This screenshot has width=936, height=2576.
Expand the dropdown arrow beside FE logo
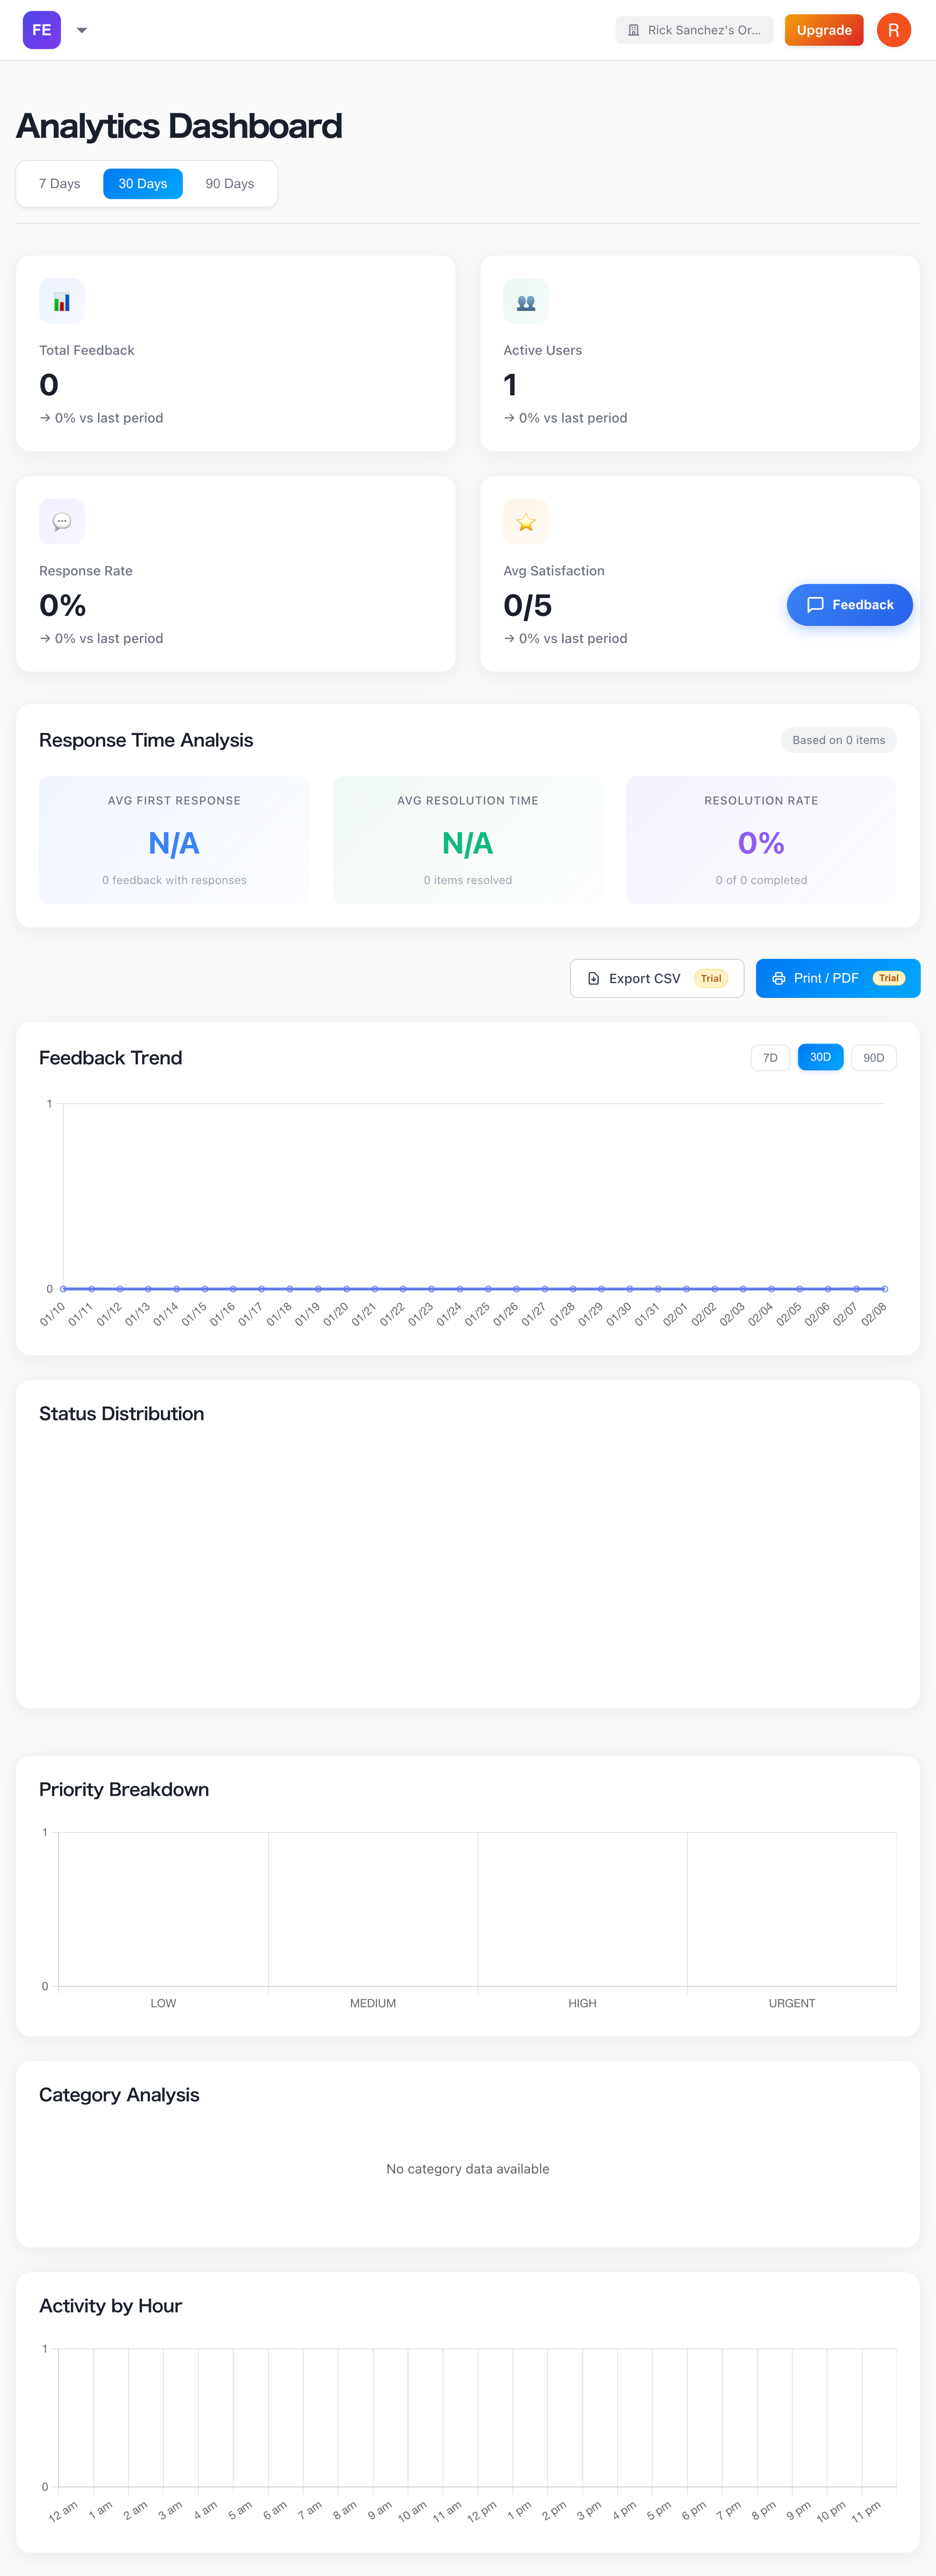82,30
